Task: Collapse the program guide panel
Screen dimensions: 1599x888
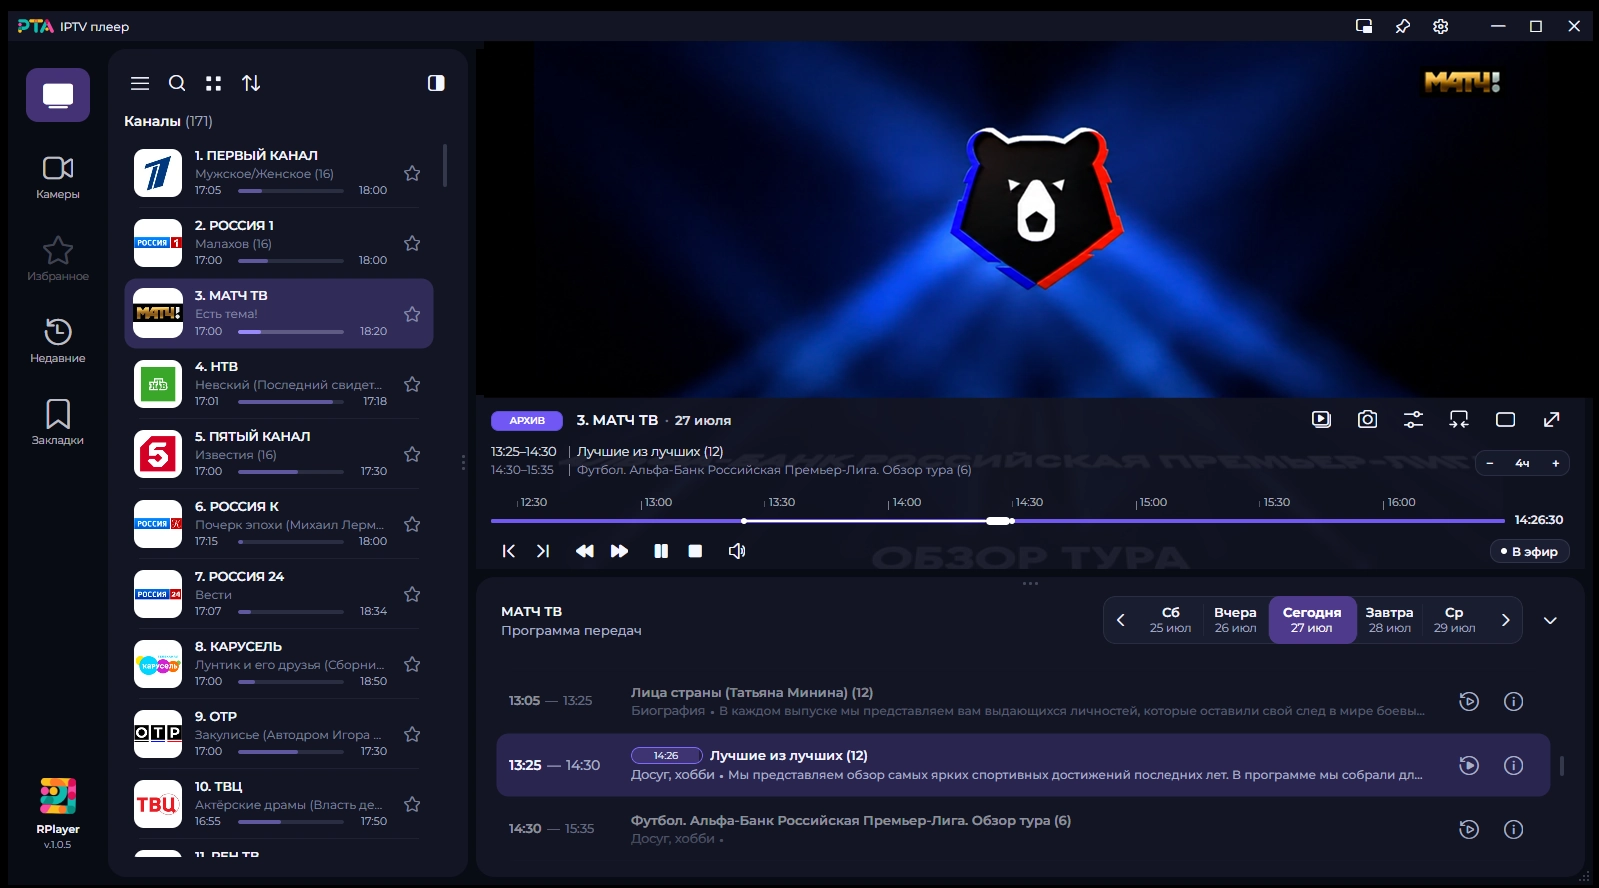Action: pos(1550,620)
